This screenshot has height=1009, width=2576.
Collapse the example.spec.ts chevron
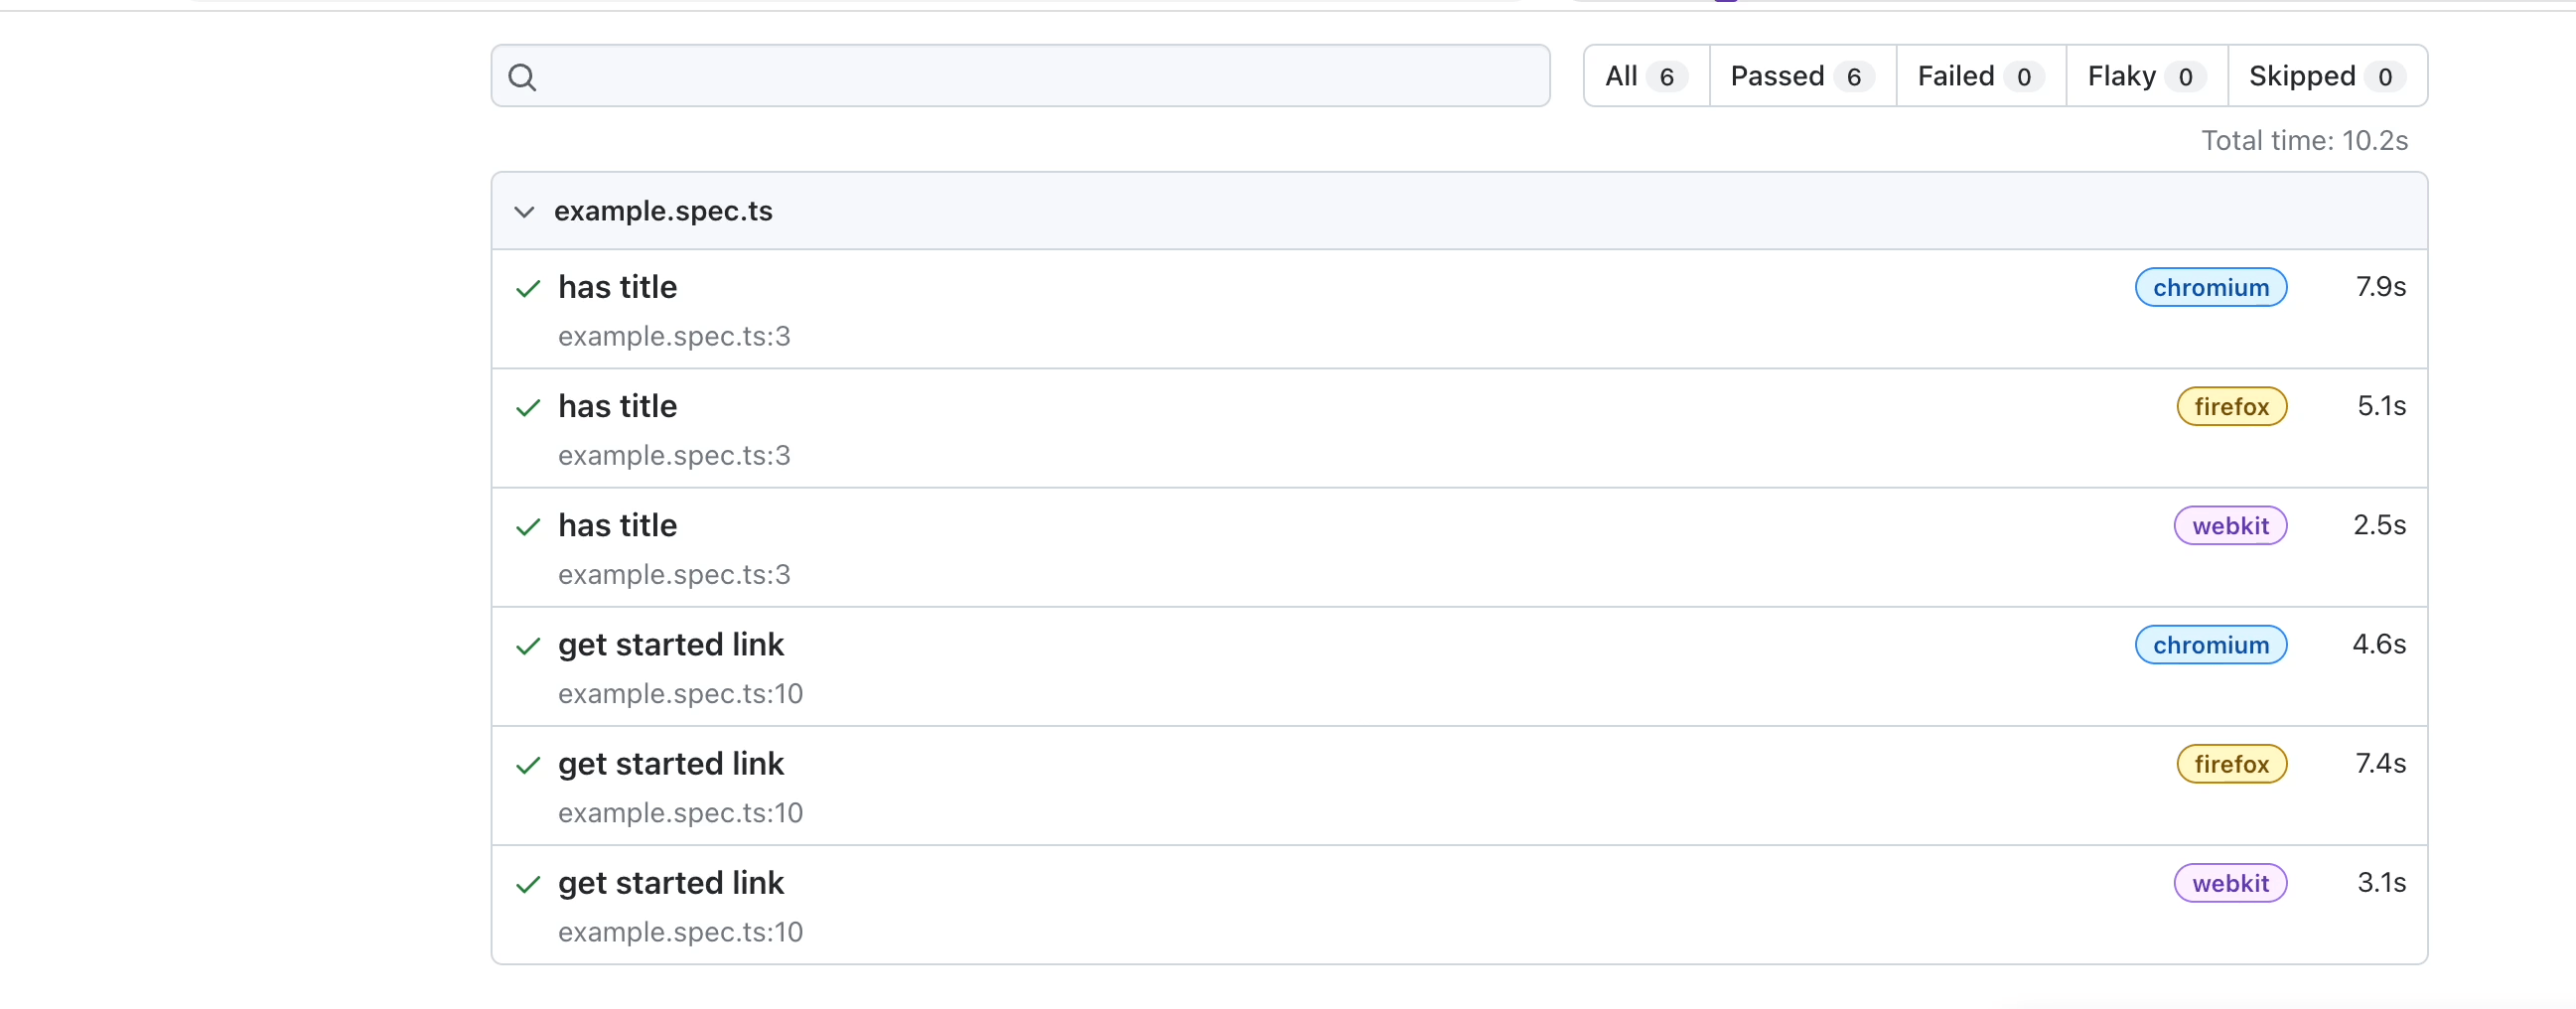524,212
